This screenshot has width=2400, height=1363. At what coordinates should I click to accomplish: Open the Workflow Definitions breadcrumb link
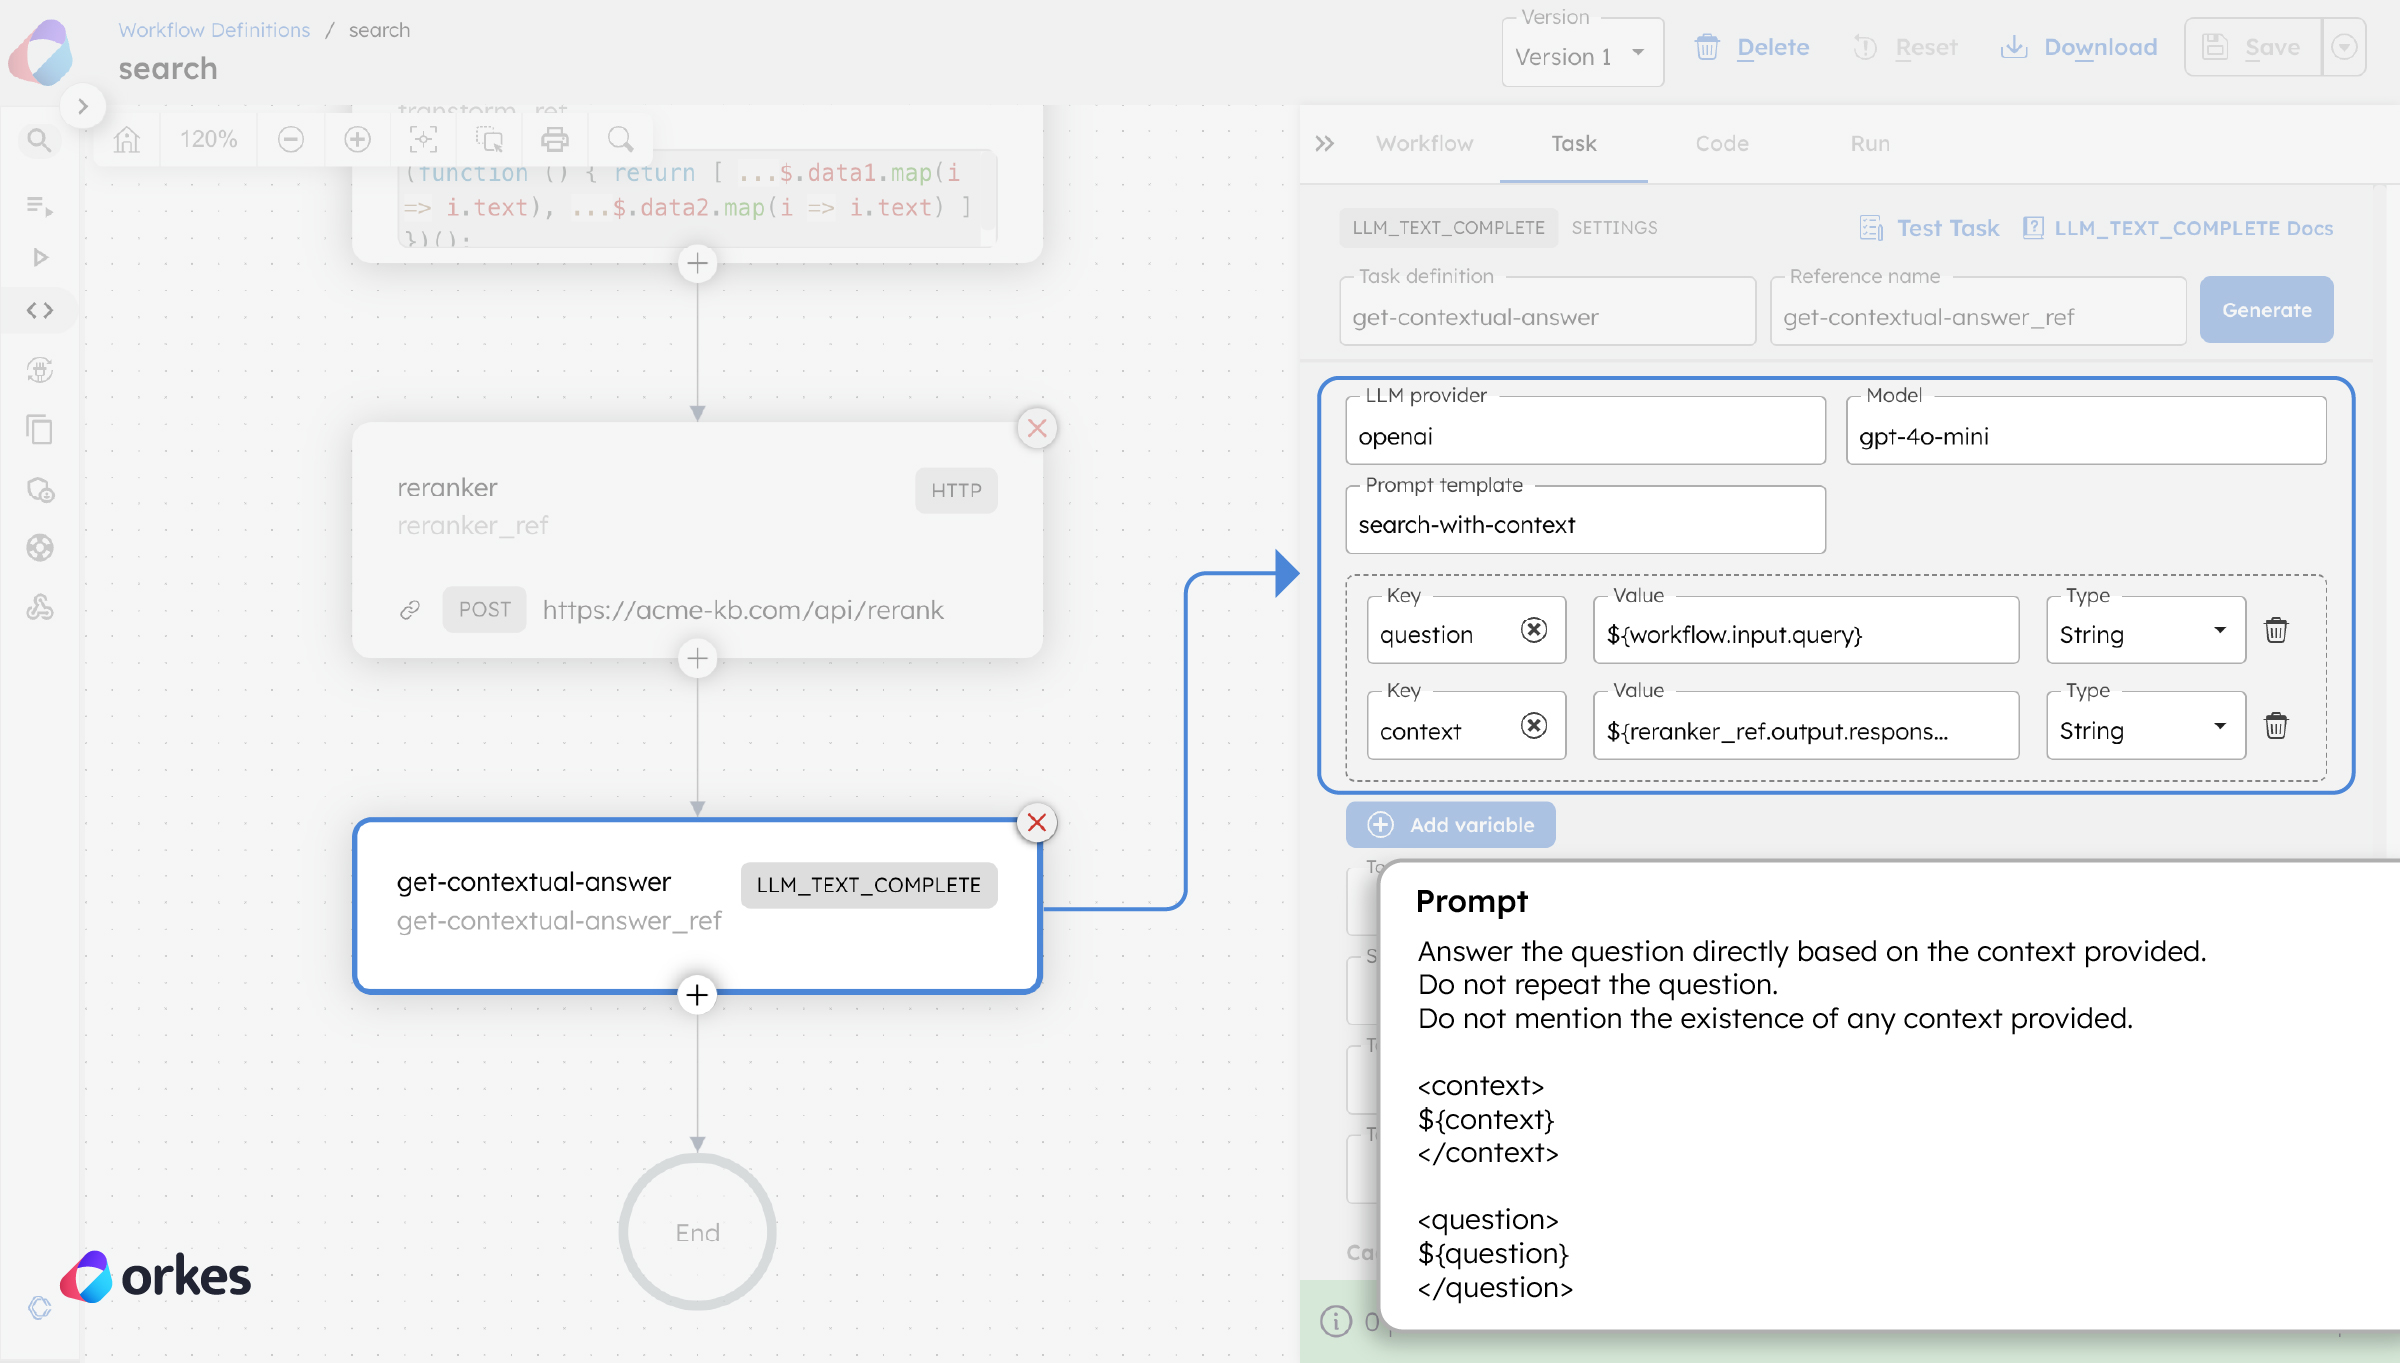click(x=213, y=29)
